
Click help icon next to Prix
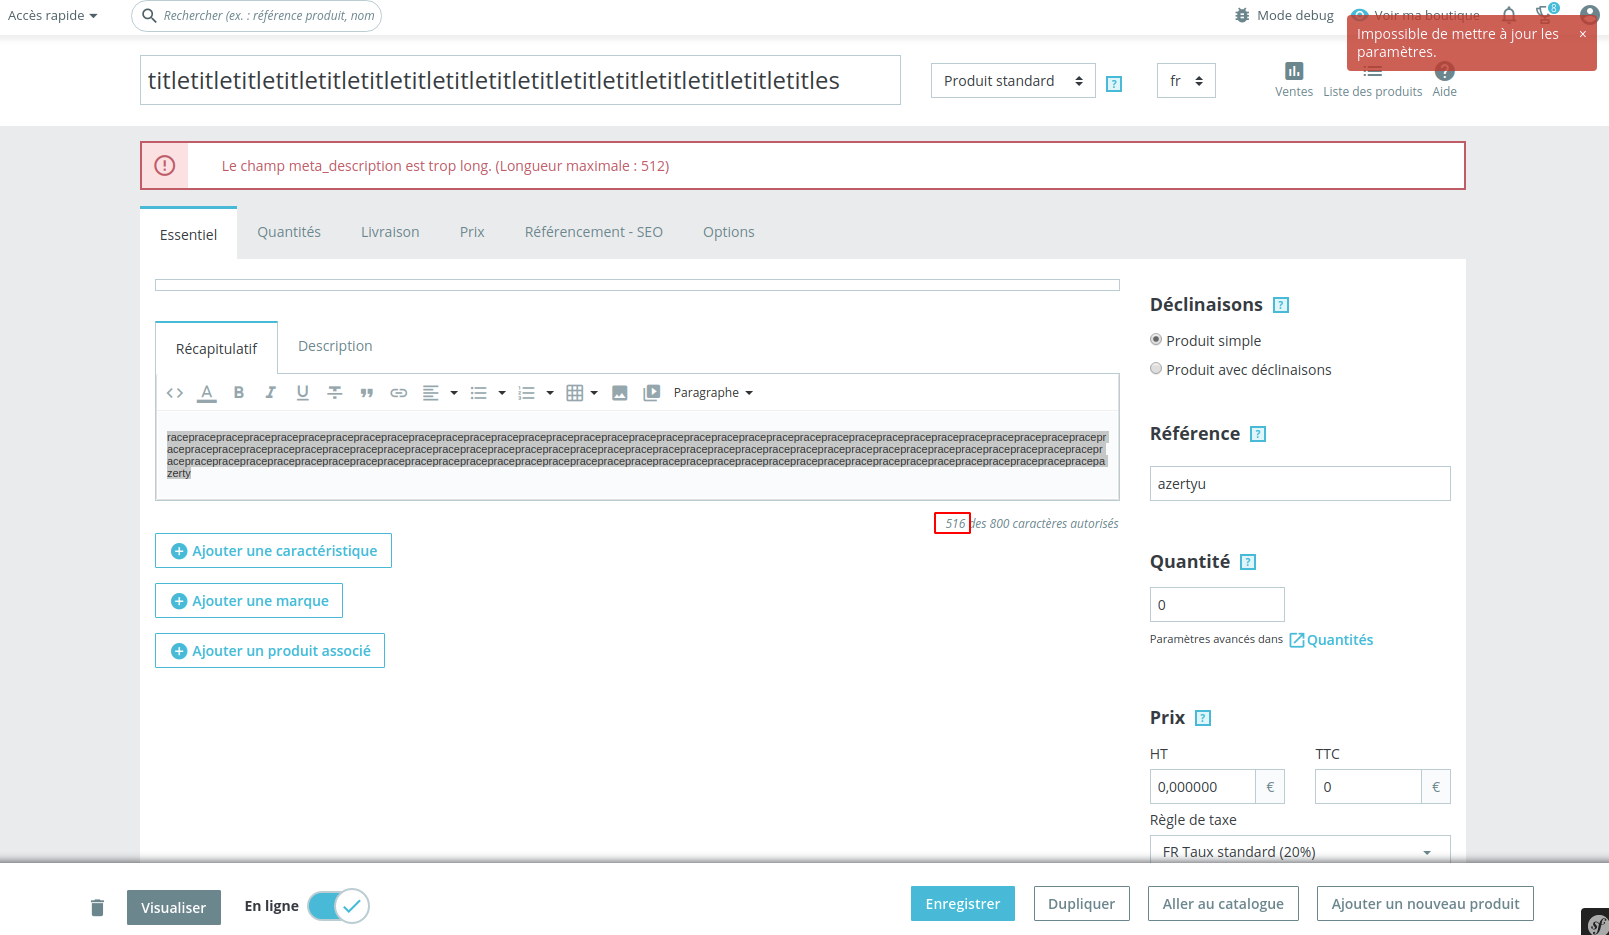coord(1203,718)
